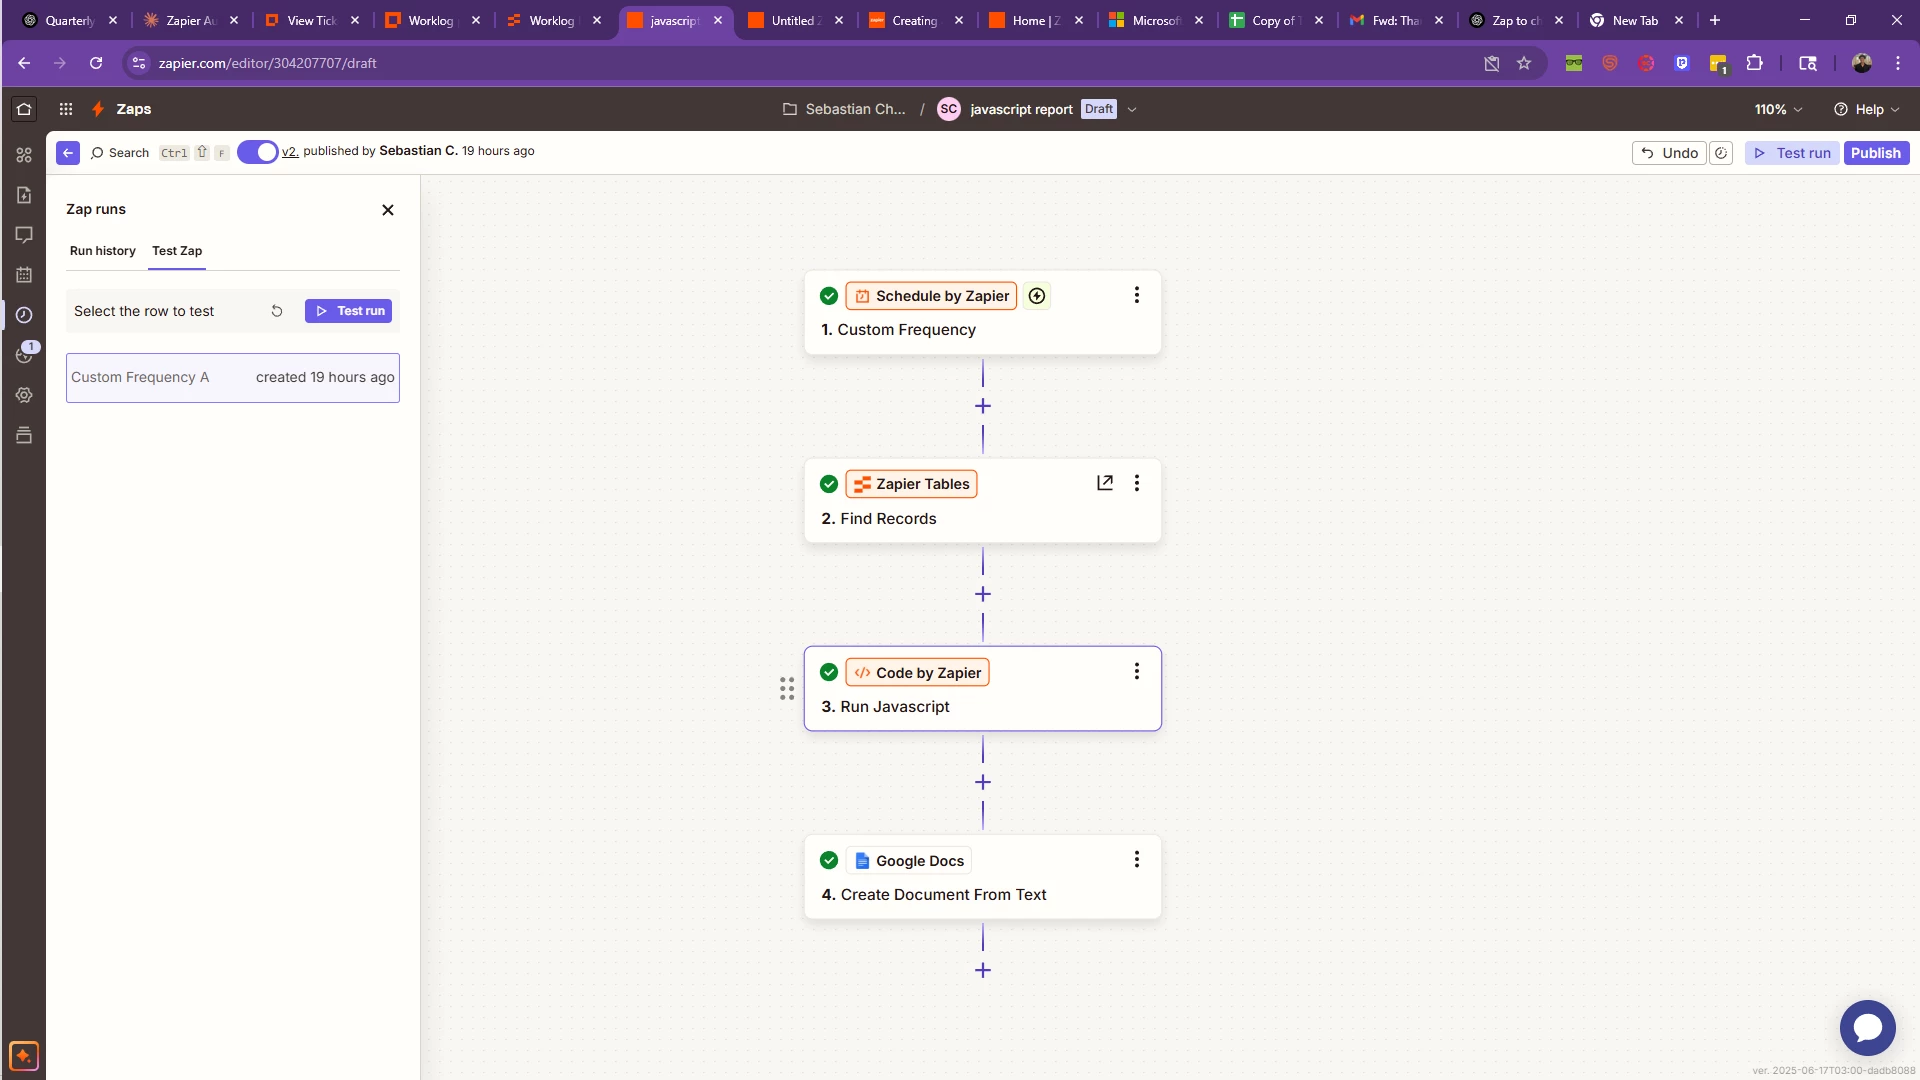Open Schedule by Zapier step

click(983, 312)
